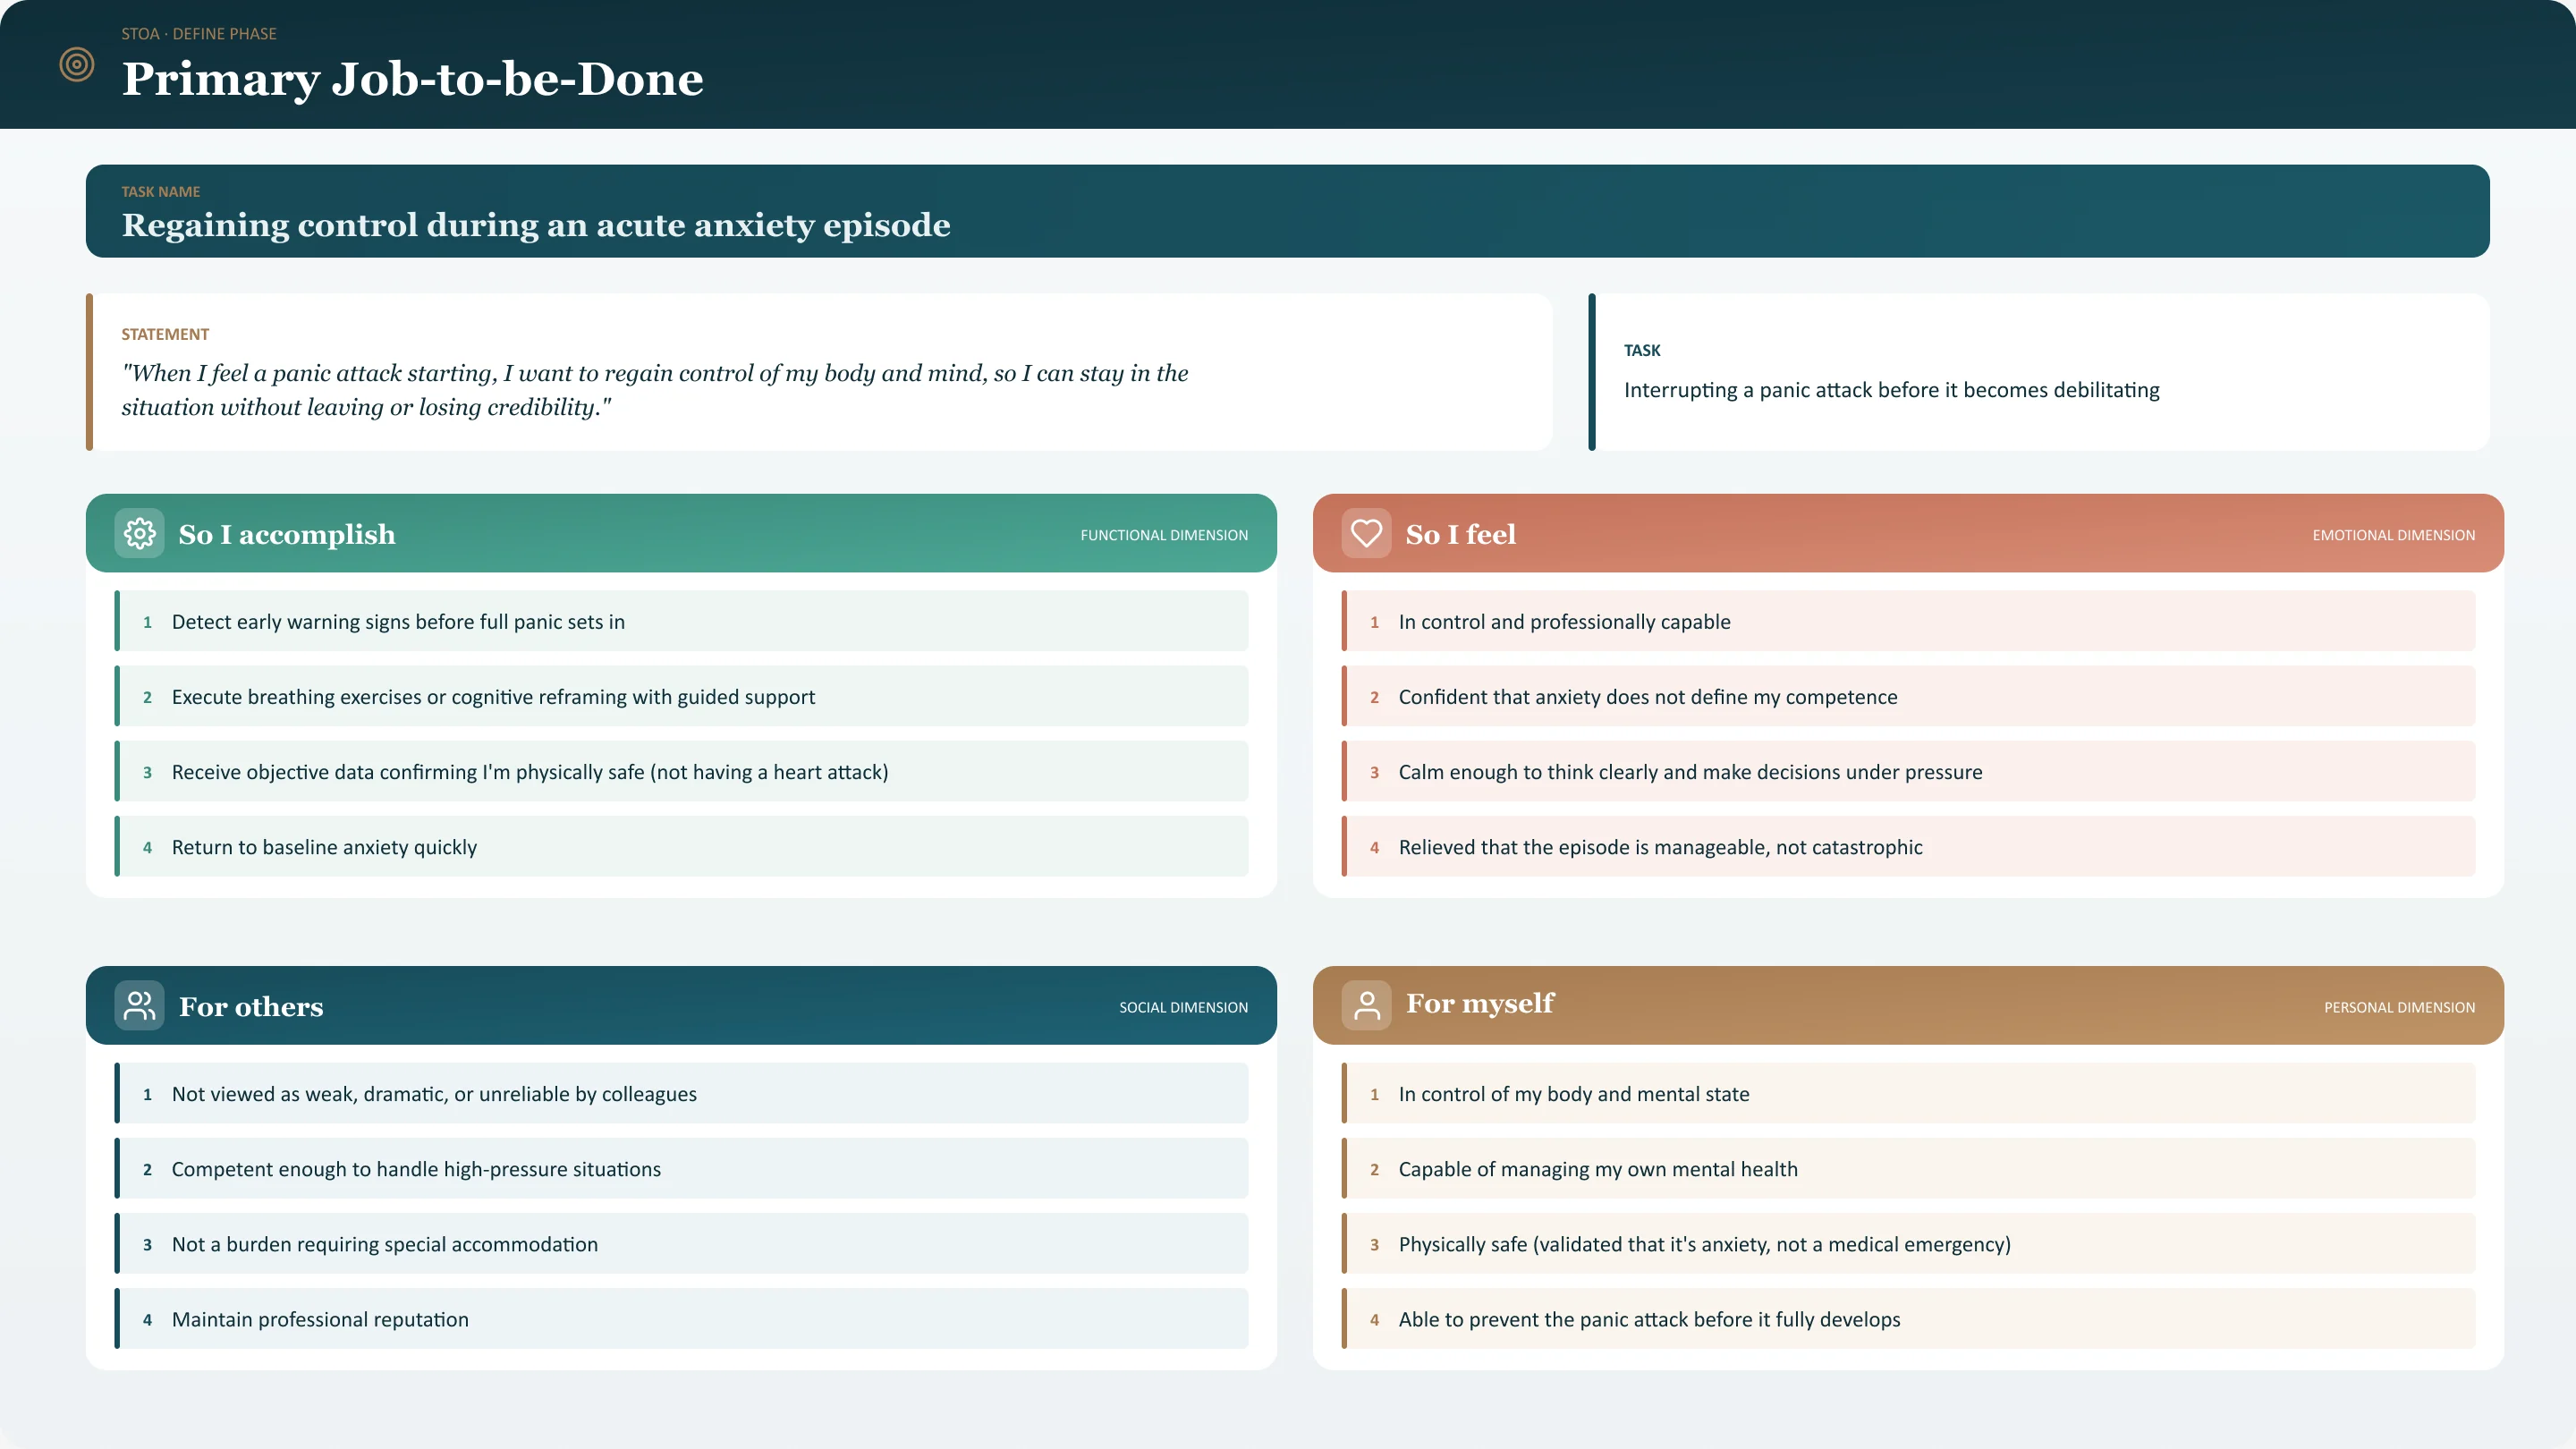The image size is (2576, 1449).
Task: Click the 'Physically safe (validated that it's anxiety...)' row
Action: tap(1908, 1243)
